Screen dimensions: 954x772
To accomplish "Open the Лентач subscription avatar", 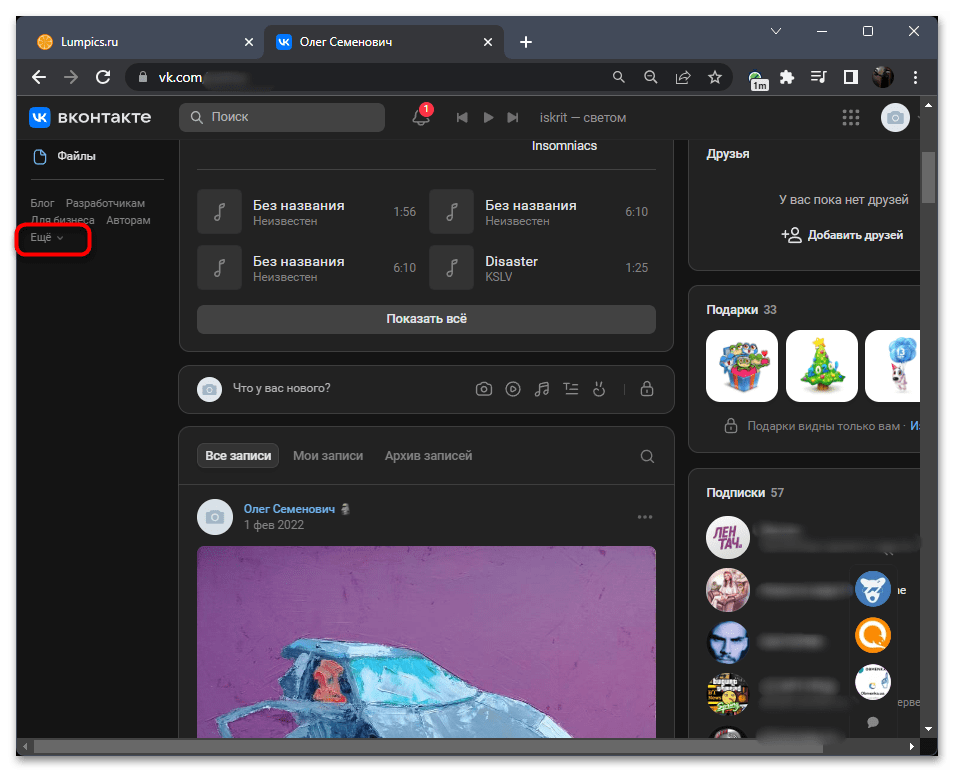I will 728,538.
